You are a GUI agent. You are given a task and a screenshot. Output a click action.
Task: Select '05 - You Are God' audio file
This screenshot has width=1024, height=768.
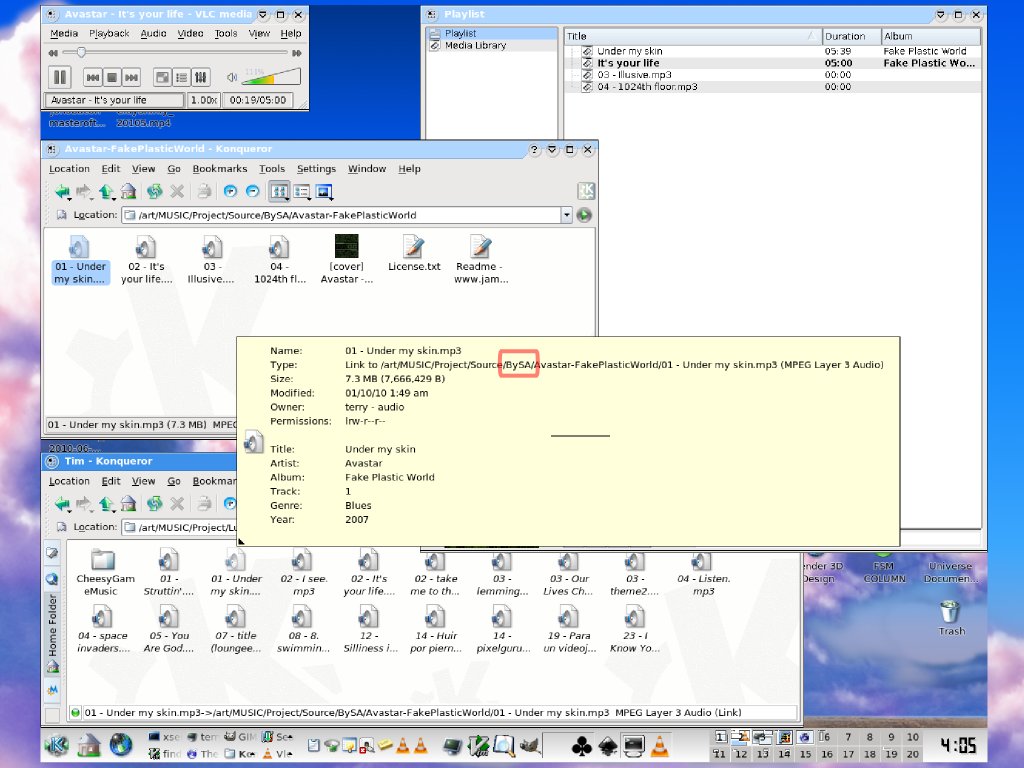click(x=168, y=630)
